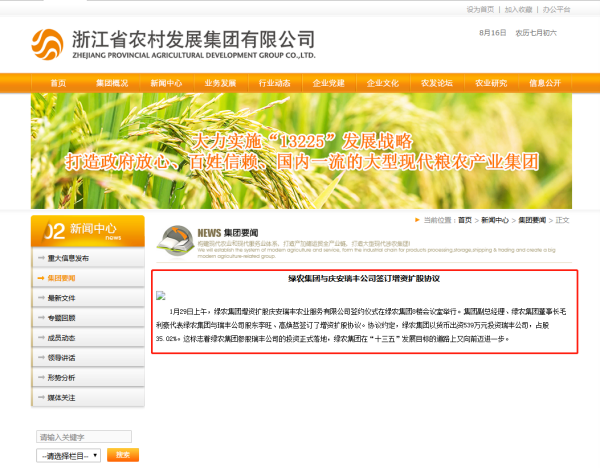The height and width of the screenshot is (468, 600).
Task: Open 信息公开 from the navigation bar
Action: coord(545,83)
